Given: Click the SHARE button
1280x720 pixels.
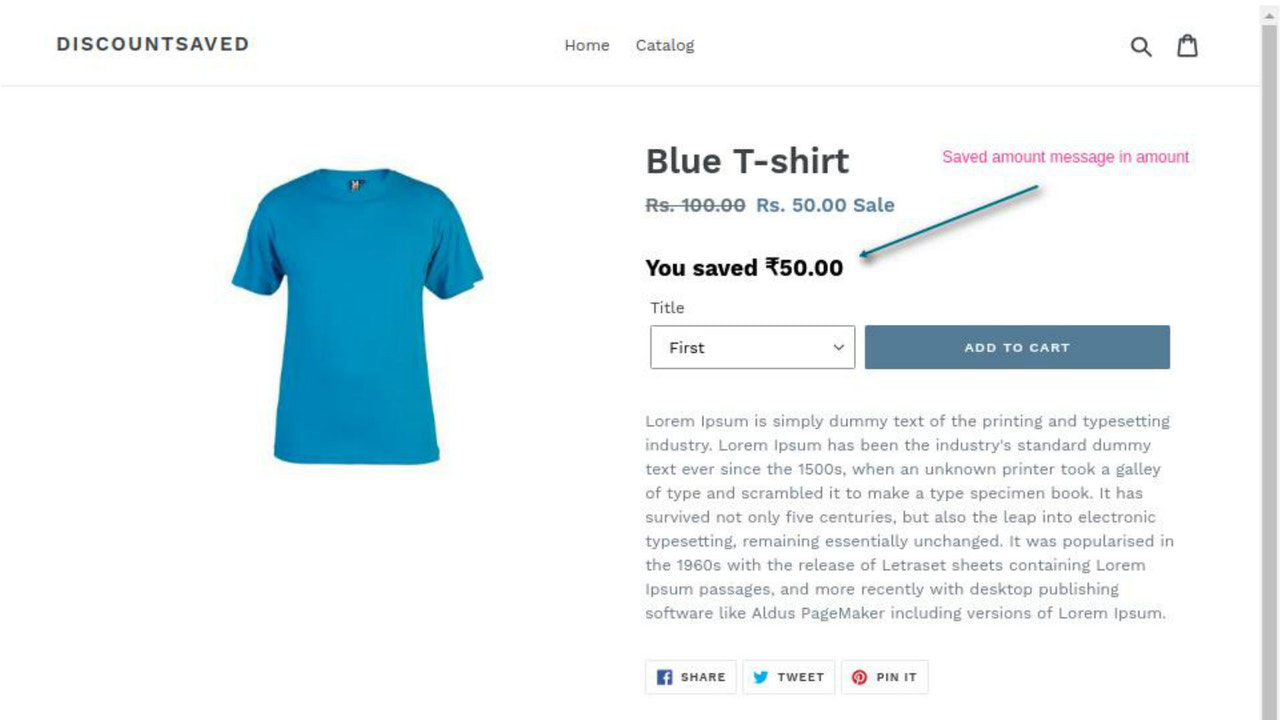Looking at the screenshot, I should click(x=690, y=677).
